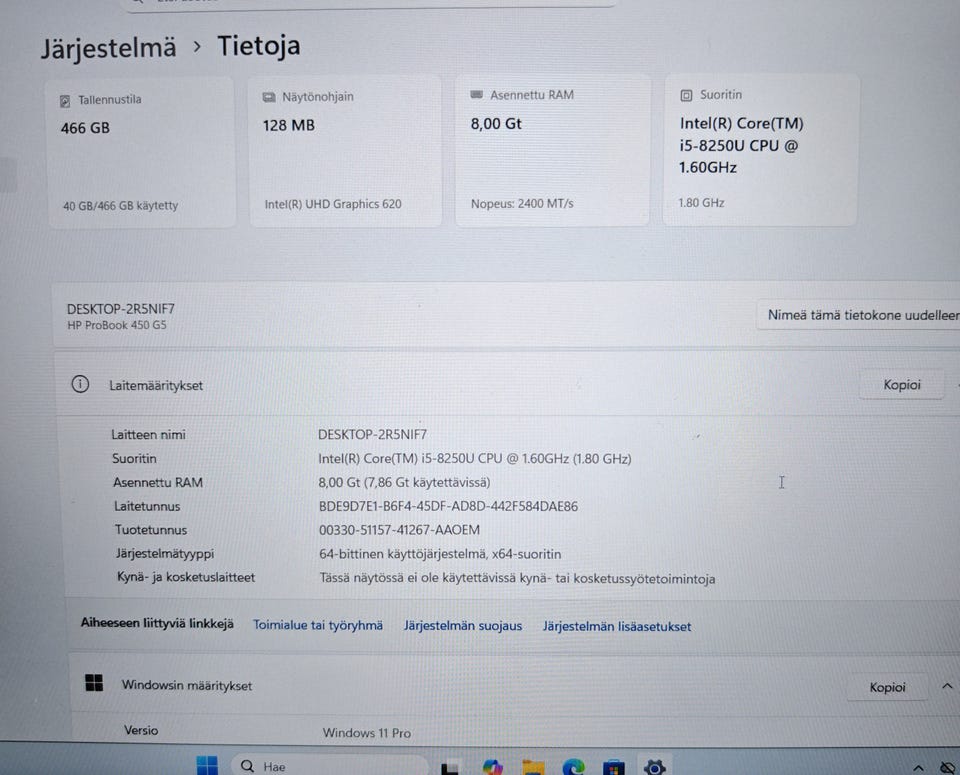Viewport: 960px width, 775px height.
Task: Show hidden system tray icons
Action: 918,768
